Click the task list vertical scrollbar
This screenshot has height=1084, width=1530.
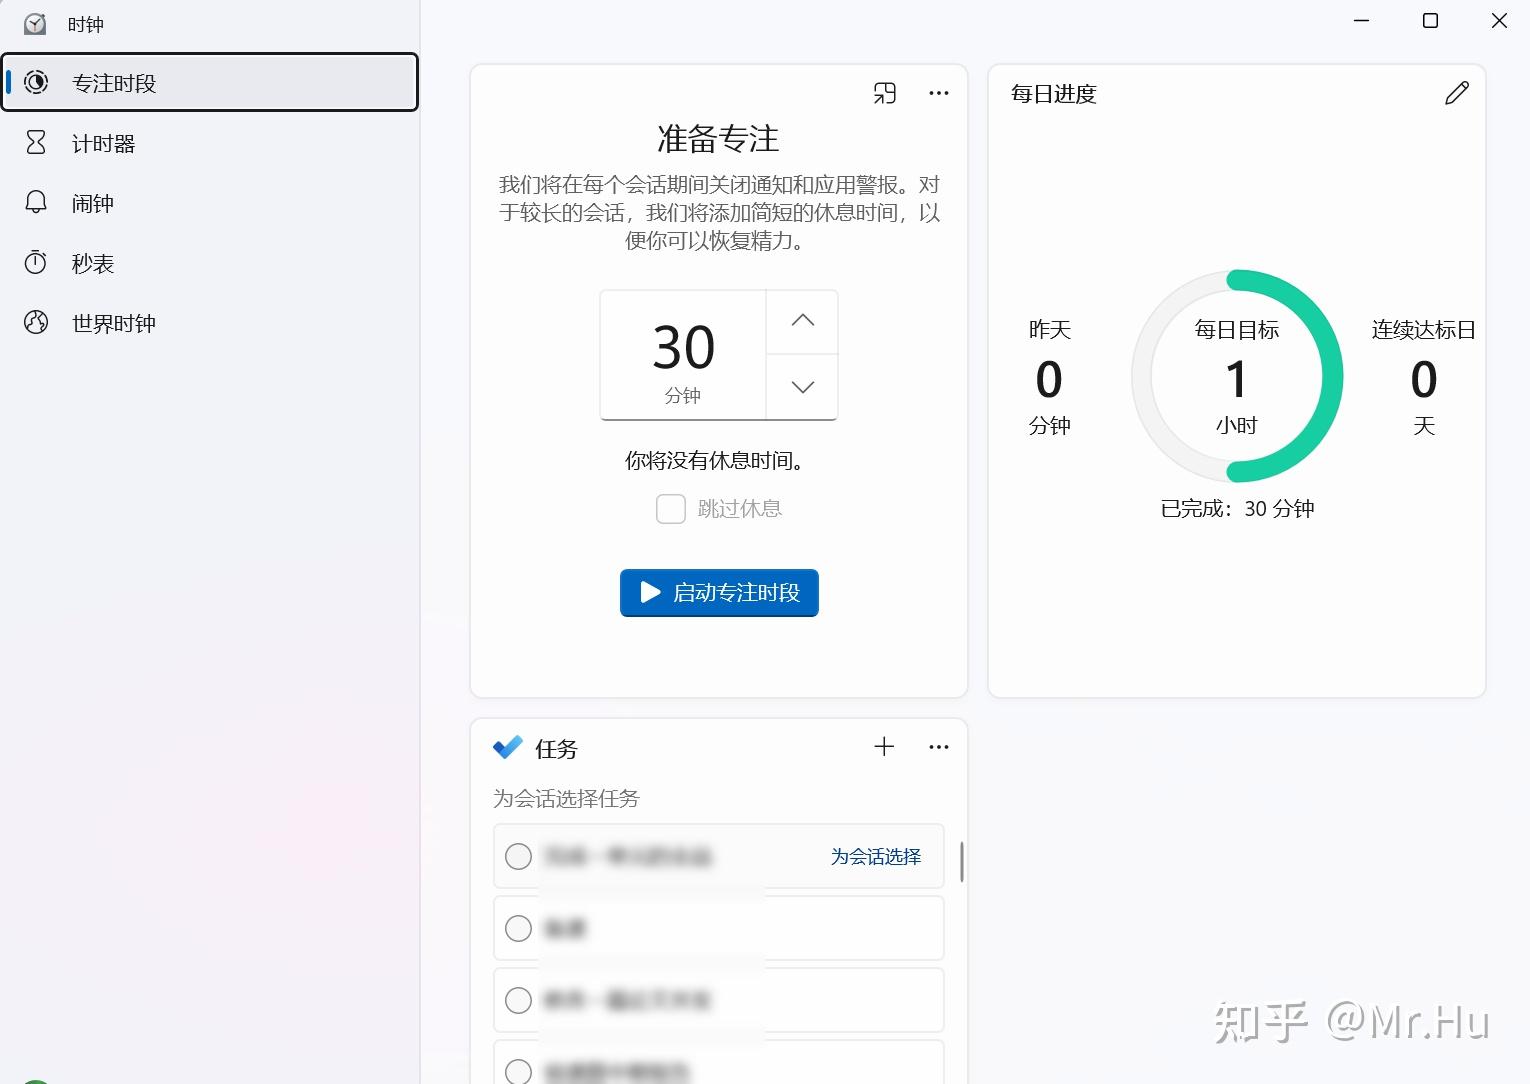point(961,862)
